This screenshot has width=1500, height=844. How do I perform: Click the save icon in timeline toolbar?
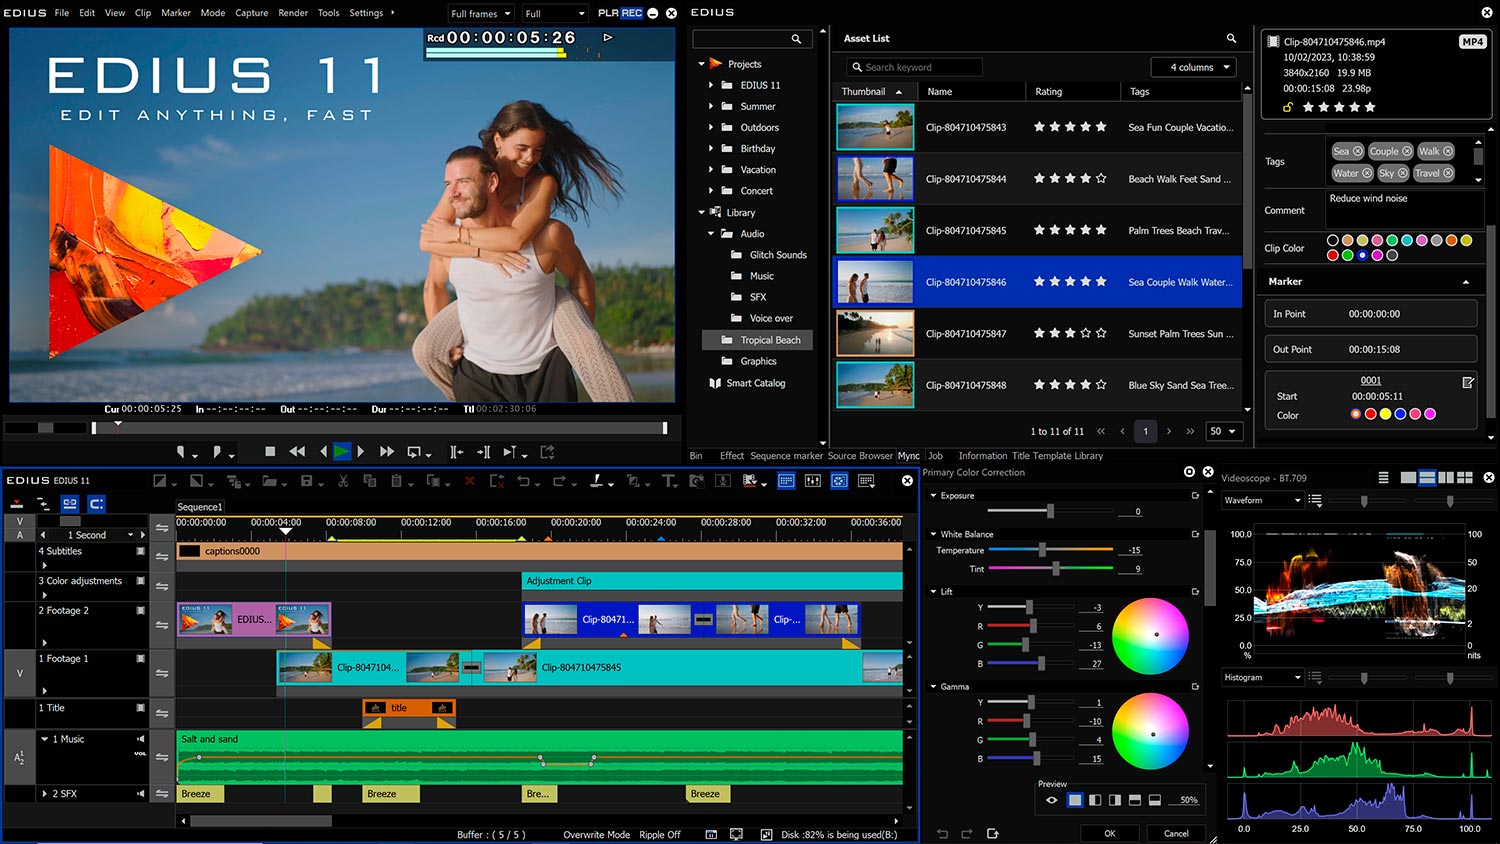click(x=307, y=481)
